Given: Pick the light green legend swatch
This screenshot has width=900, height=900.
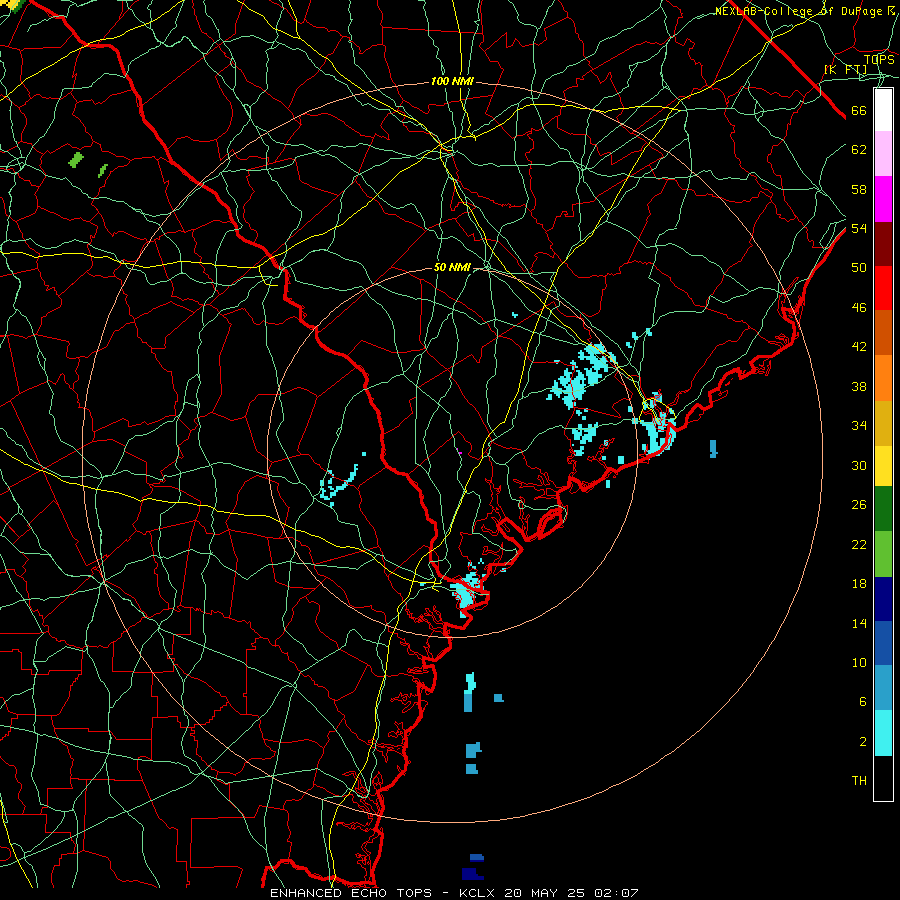Looking at the screenshot, I should point(883,554).
